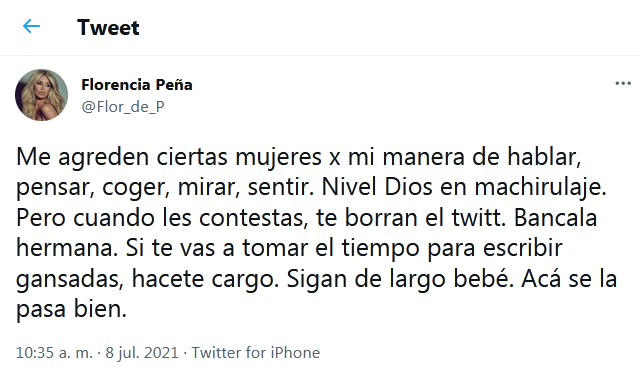Open Florencia Peña's profile picture

(42, 95)
